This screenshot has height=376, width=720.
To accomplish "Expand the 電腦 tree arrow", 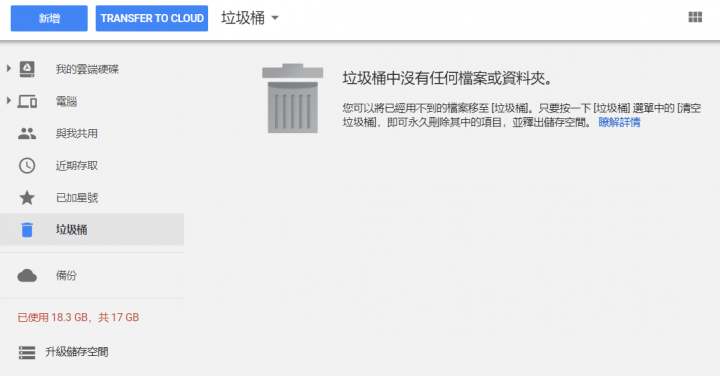I will click(8, 101).
